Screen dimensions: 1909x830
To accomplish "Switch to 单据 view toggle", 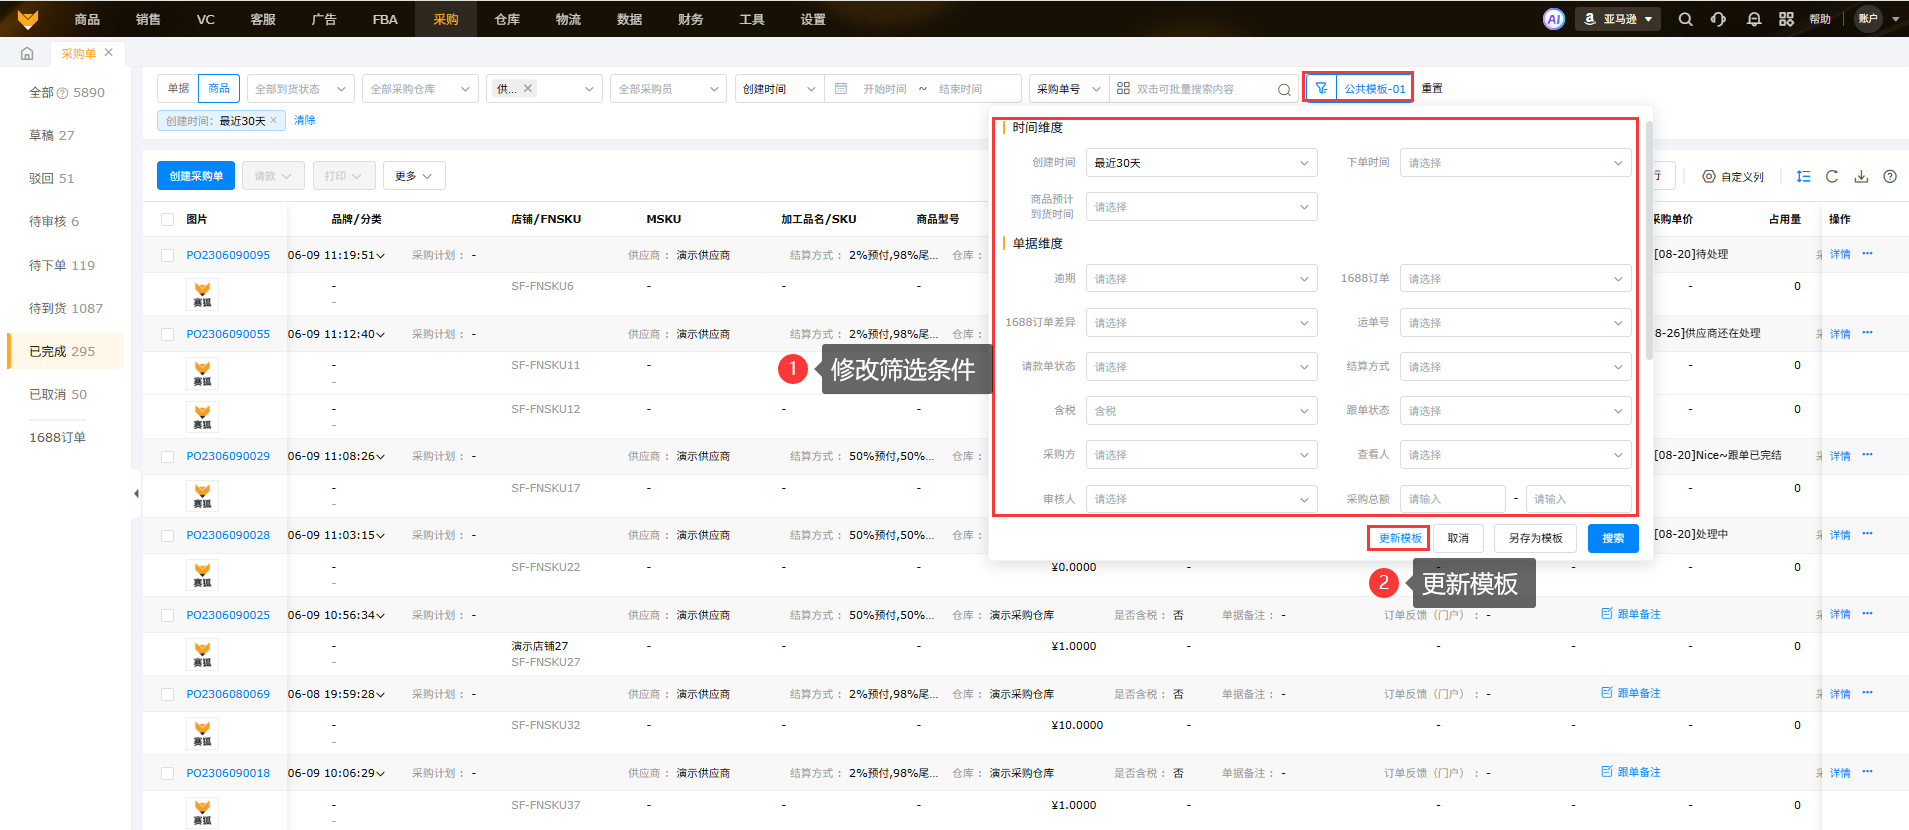I will (178, 88).
